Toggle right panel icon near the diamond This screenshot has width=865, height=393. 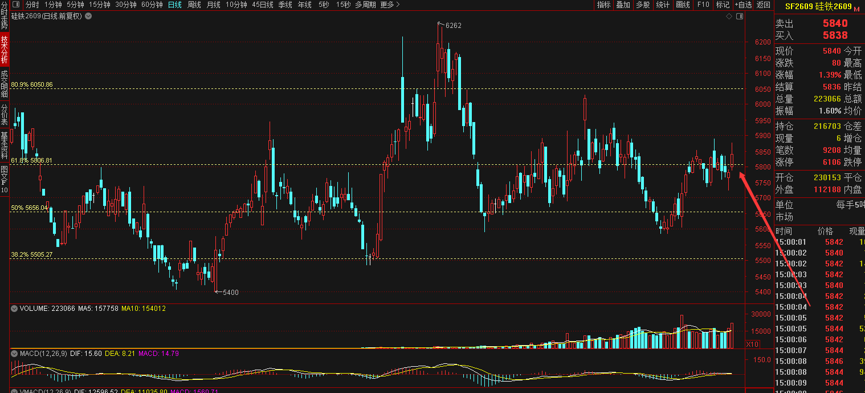(x=739, y=17)
